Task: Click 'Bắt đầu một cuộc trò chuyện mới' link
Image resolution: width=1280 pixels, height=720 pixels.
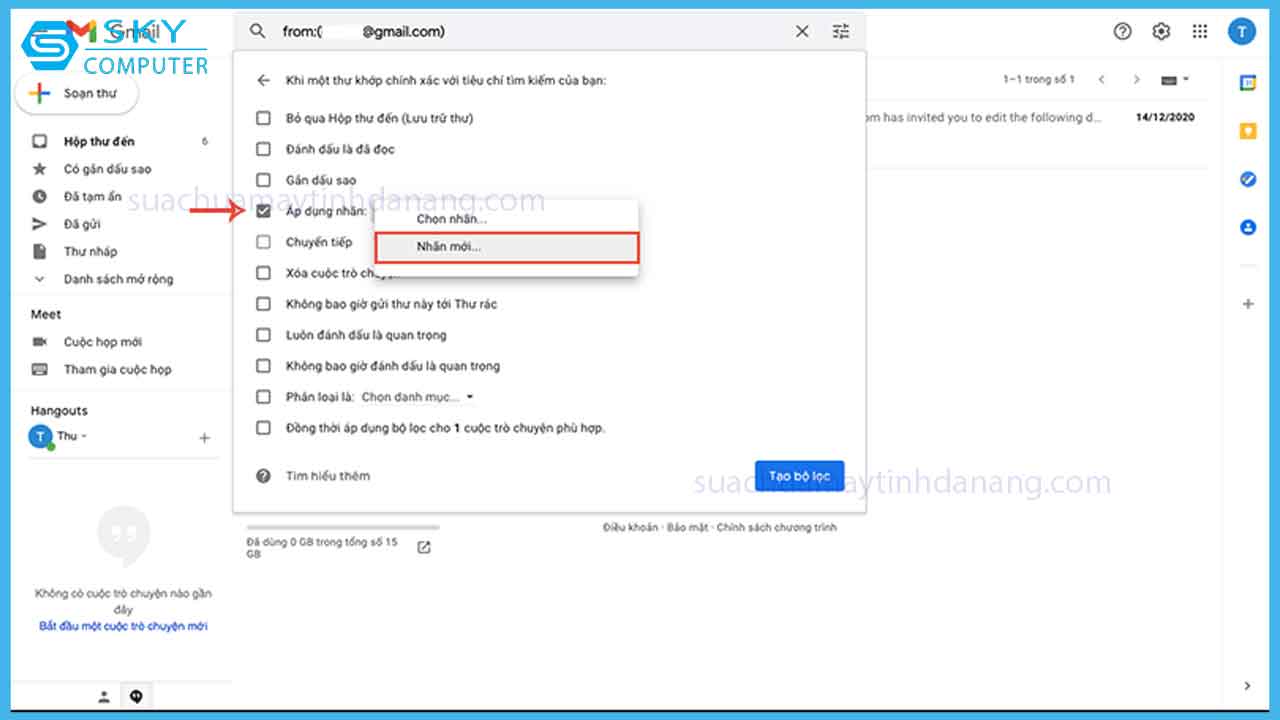Action: pyautogui.click(x=123, y=626)
